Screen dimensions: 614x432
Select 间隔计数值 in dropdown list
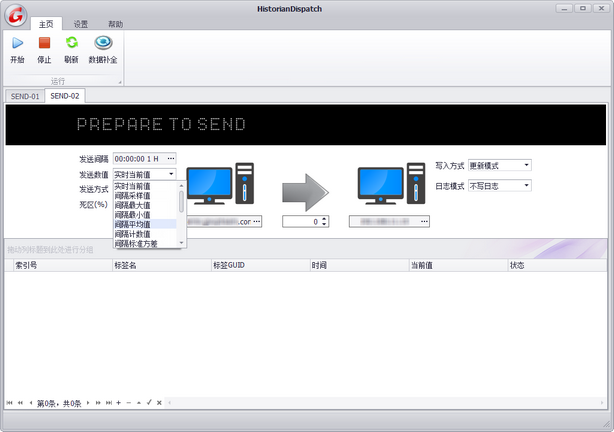click(x=145, y=234)
